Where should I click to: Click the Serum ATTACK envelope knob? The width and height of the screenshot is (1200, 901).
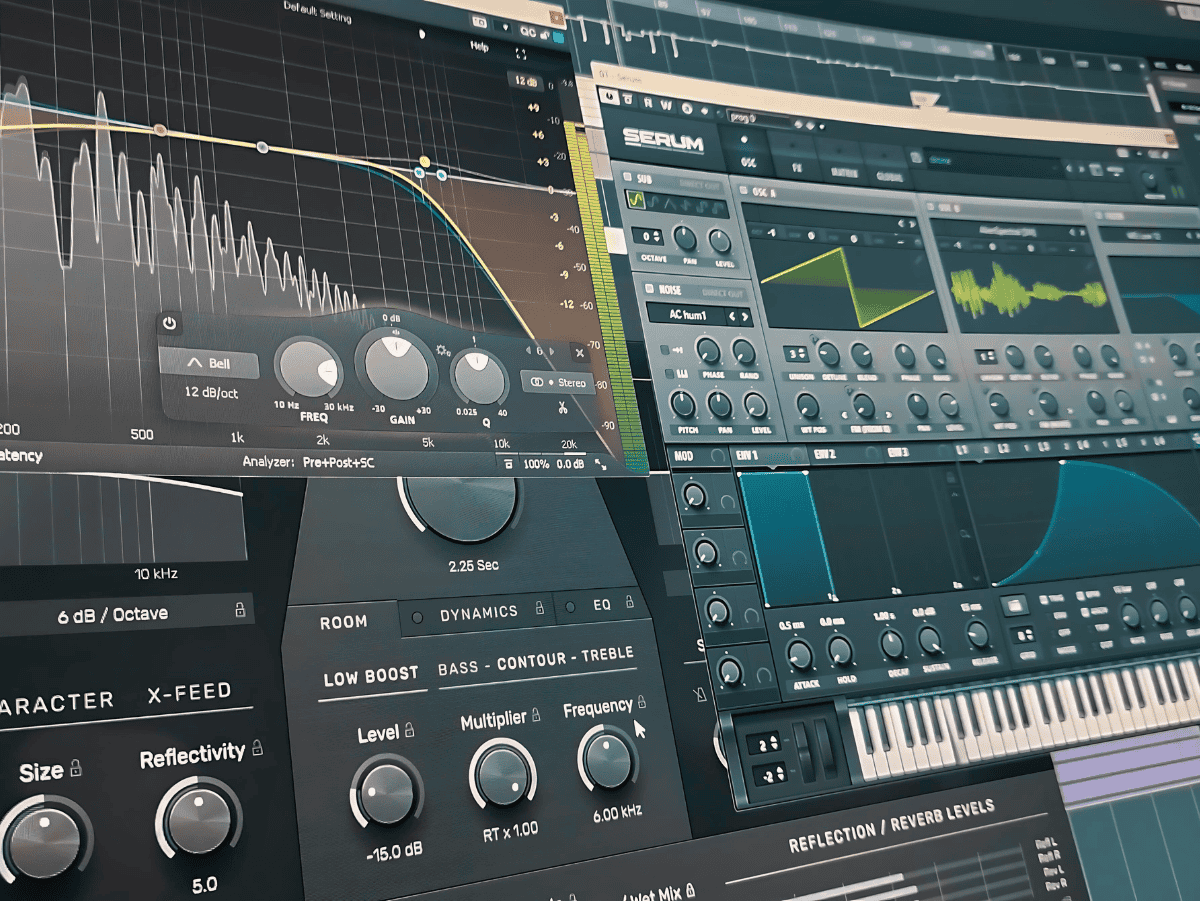(x=800, y=656)
